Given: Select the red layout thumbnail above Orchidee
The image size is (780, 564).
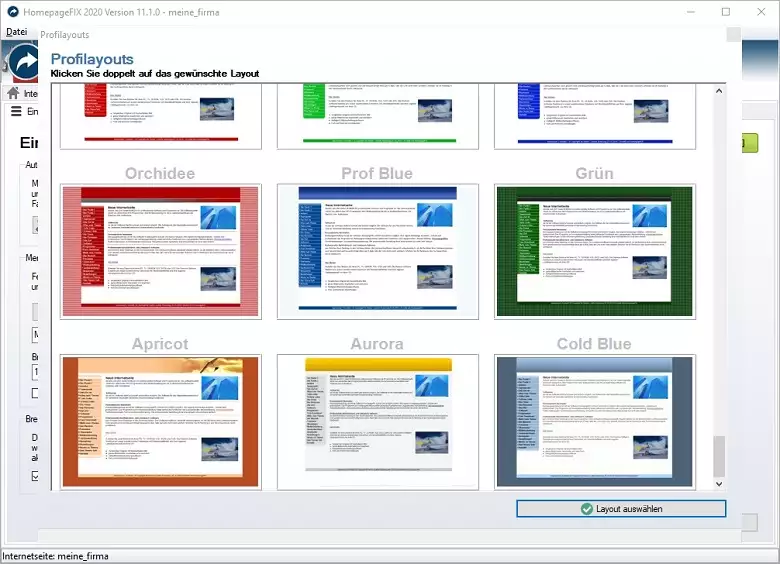Looking at the screenshot, I should click(161, 116).
